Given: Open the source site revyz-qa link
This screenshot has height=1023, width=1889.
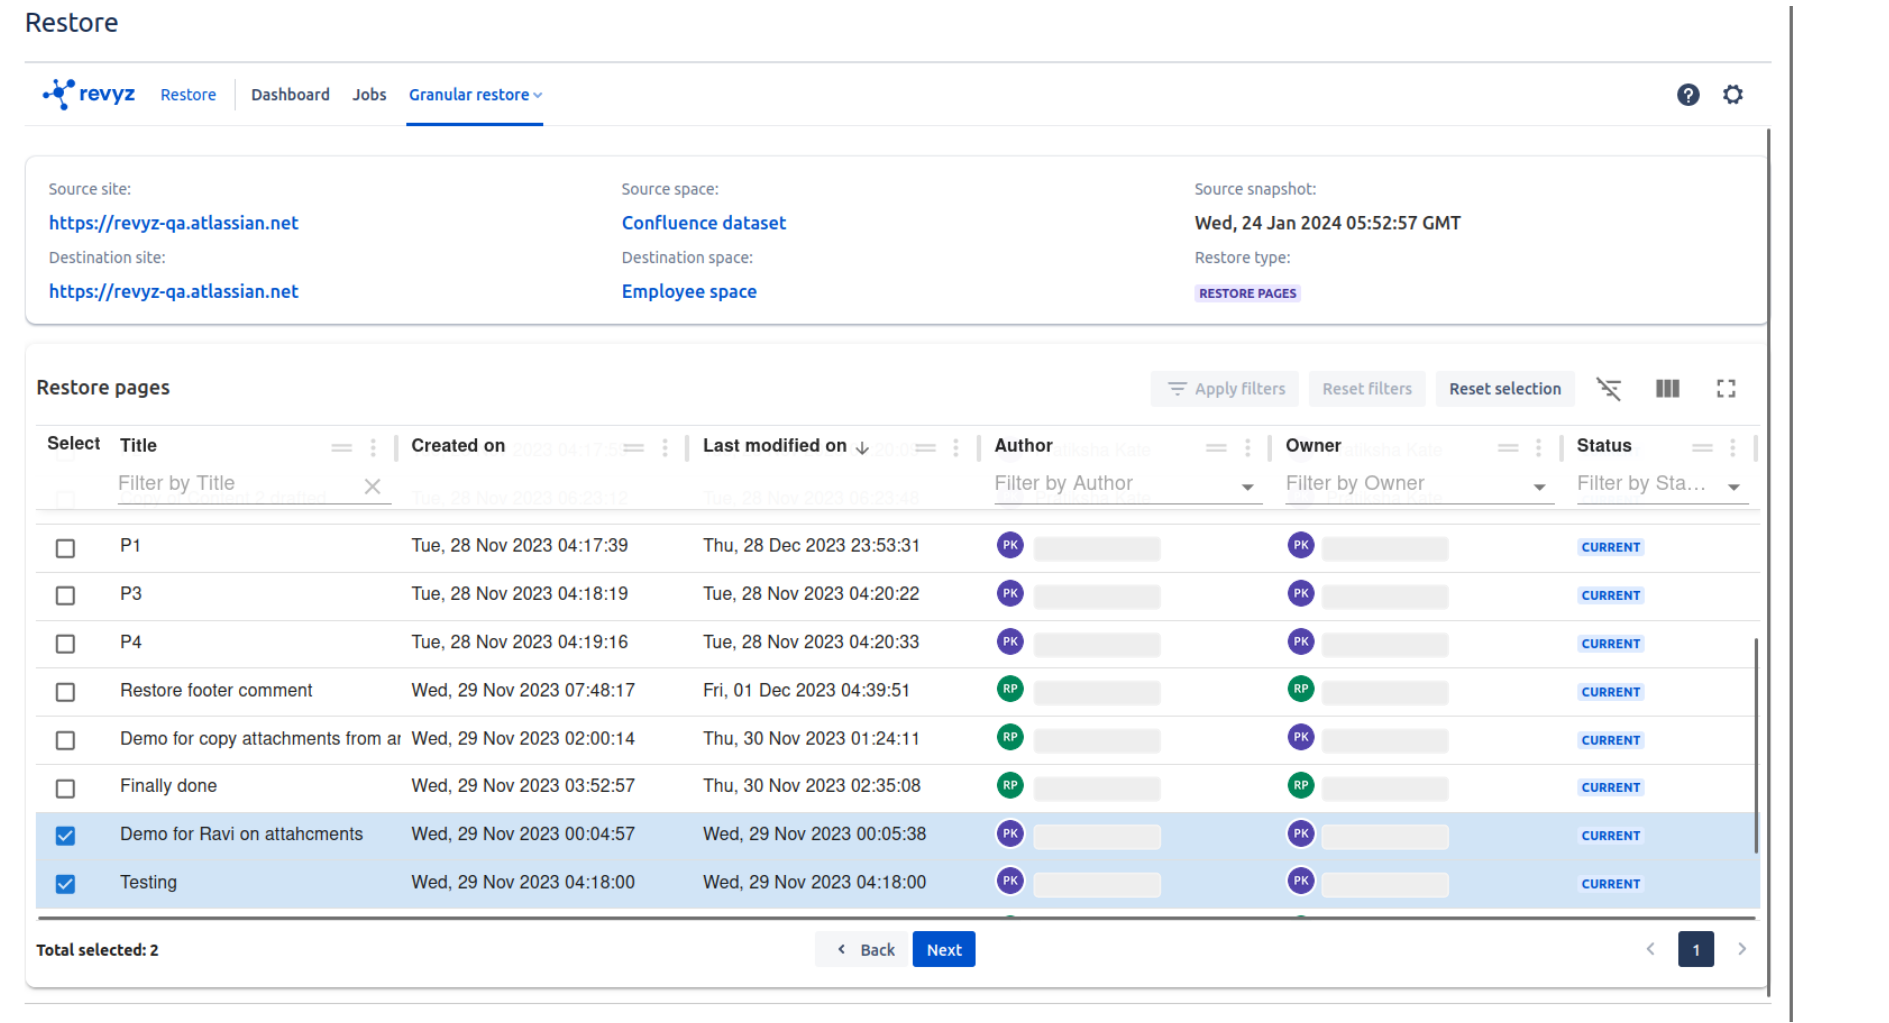Looking at the screenshot, I should (173, 223).
